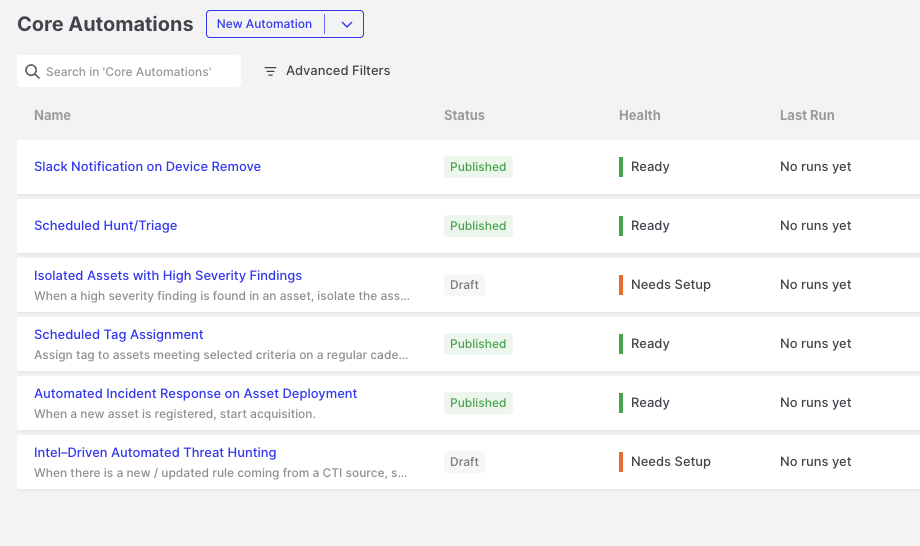The width and height of the screenshot is (920, 546).
Task: Click Published badge for Scheduled Tag Assignment row
Action: tap(478, 344)
